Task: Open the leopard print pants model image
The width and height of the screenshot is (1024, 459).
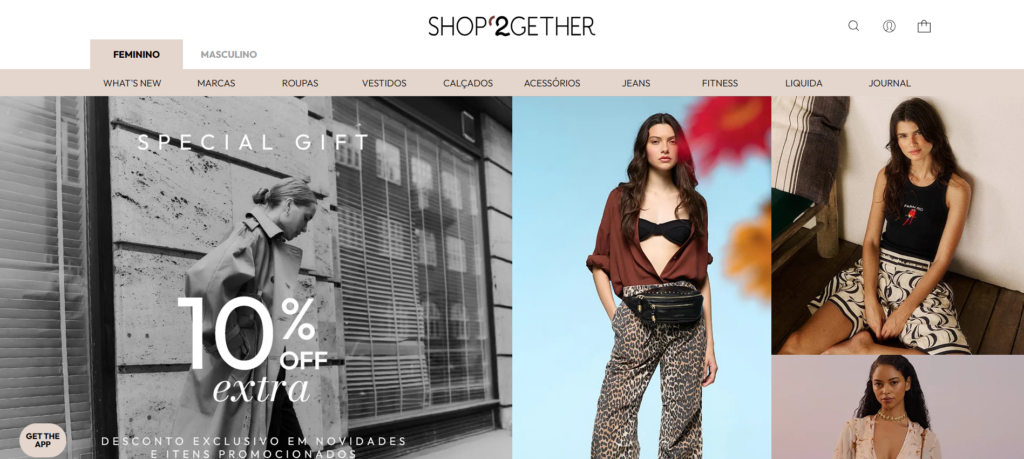Action: point(641,277)
